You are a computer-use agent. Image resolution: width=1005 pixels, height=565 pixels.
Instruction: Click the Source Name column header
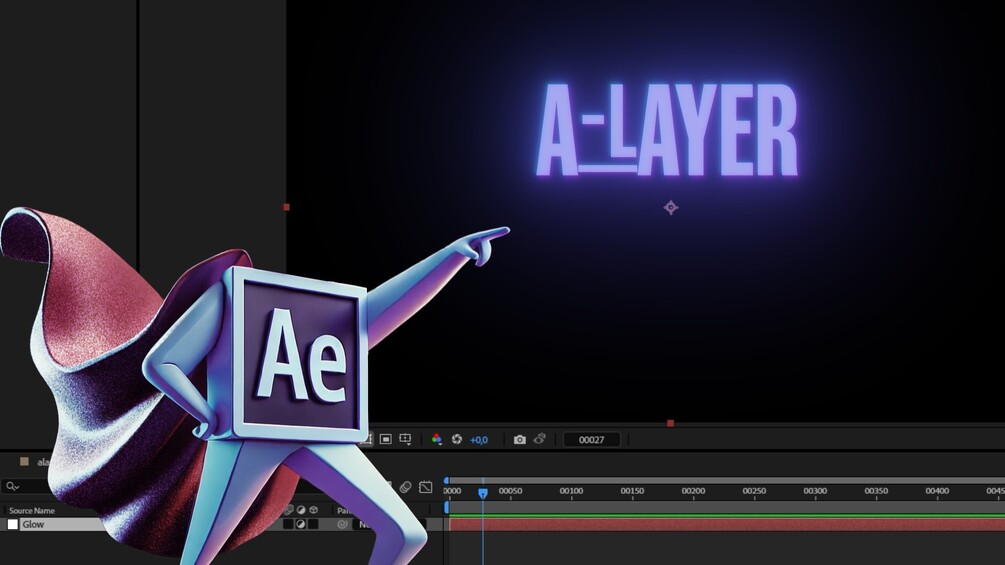[x=31, y=511]
